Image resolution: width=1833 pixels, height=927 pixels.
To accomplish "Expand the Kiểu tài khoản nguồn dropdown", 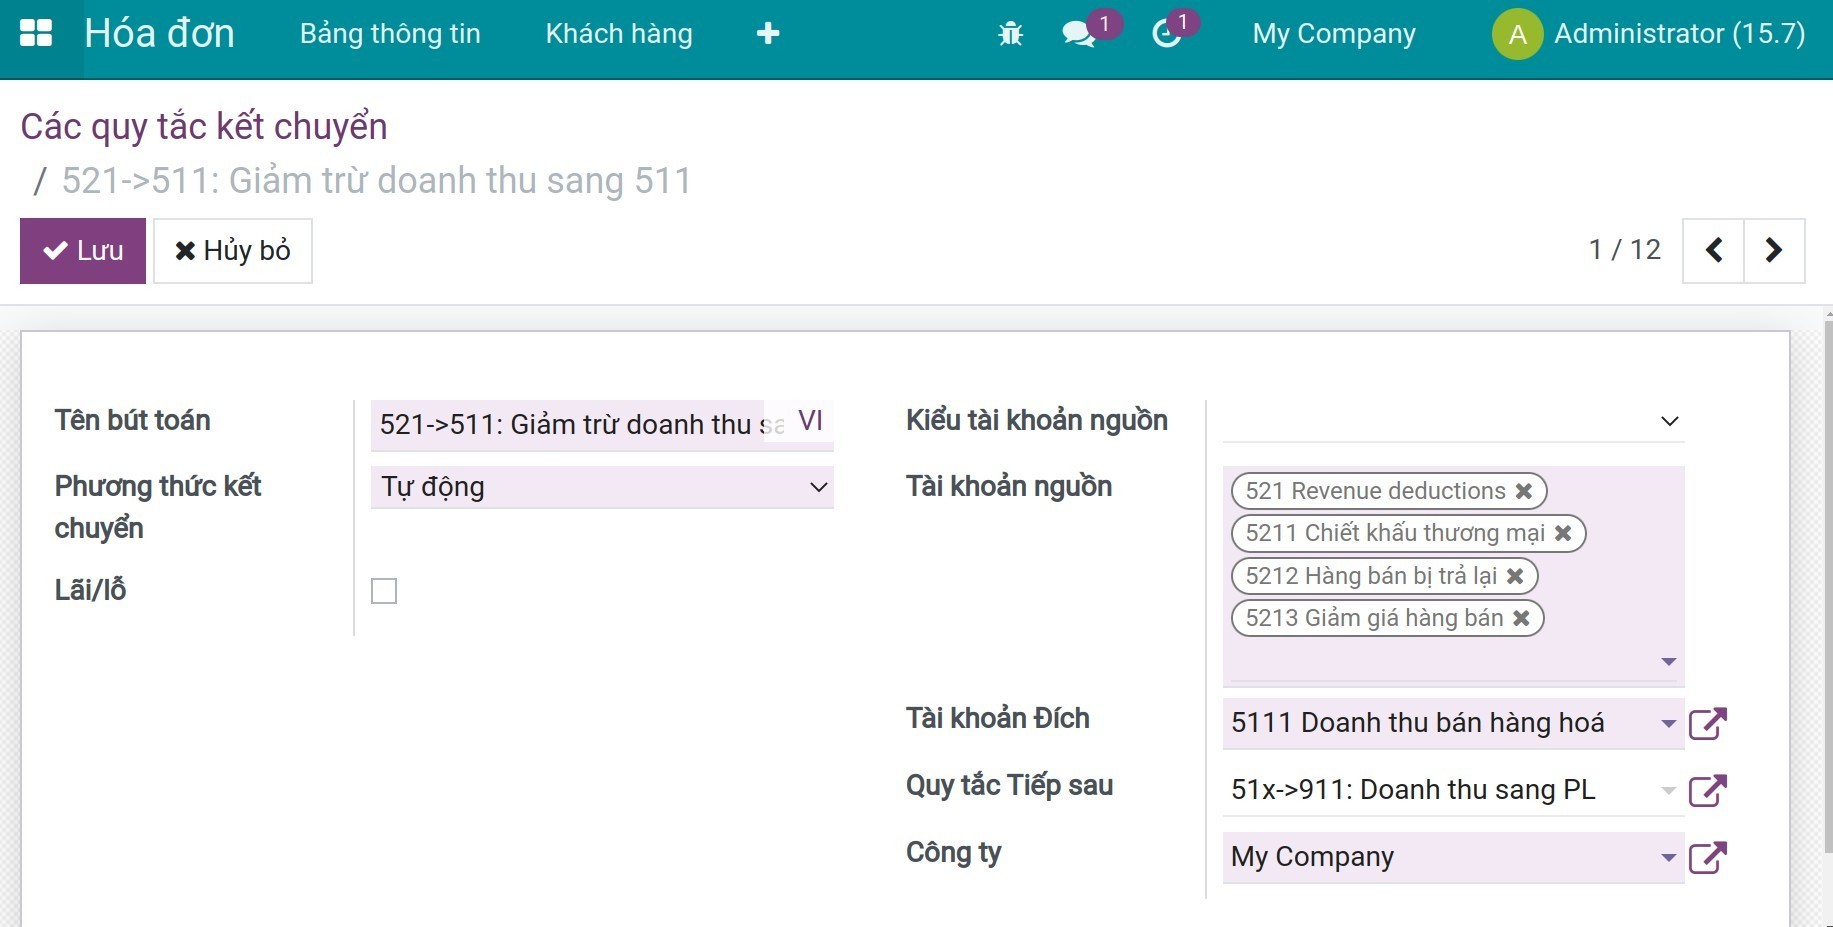I will (x=1668, y=421).
